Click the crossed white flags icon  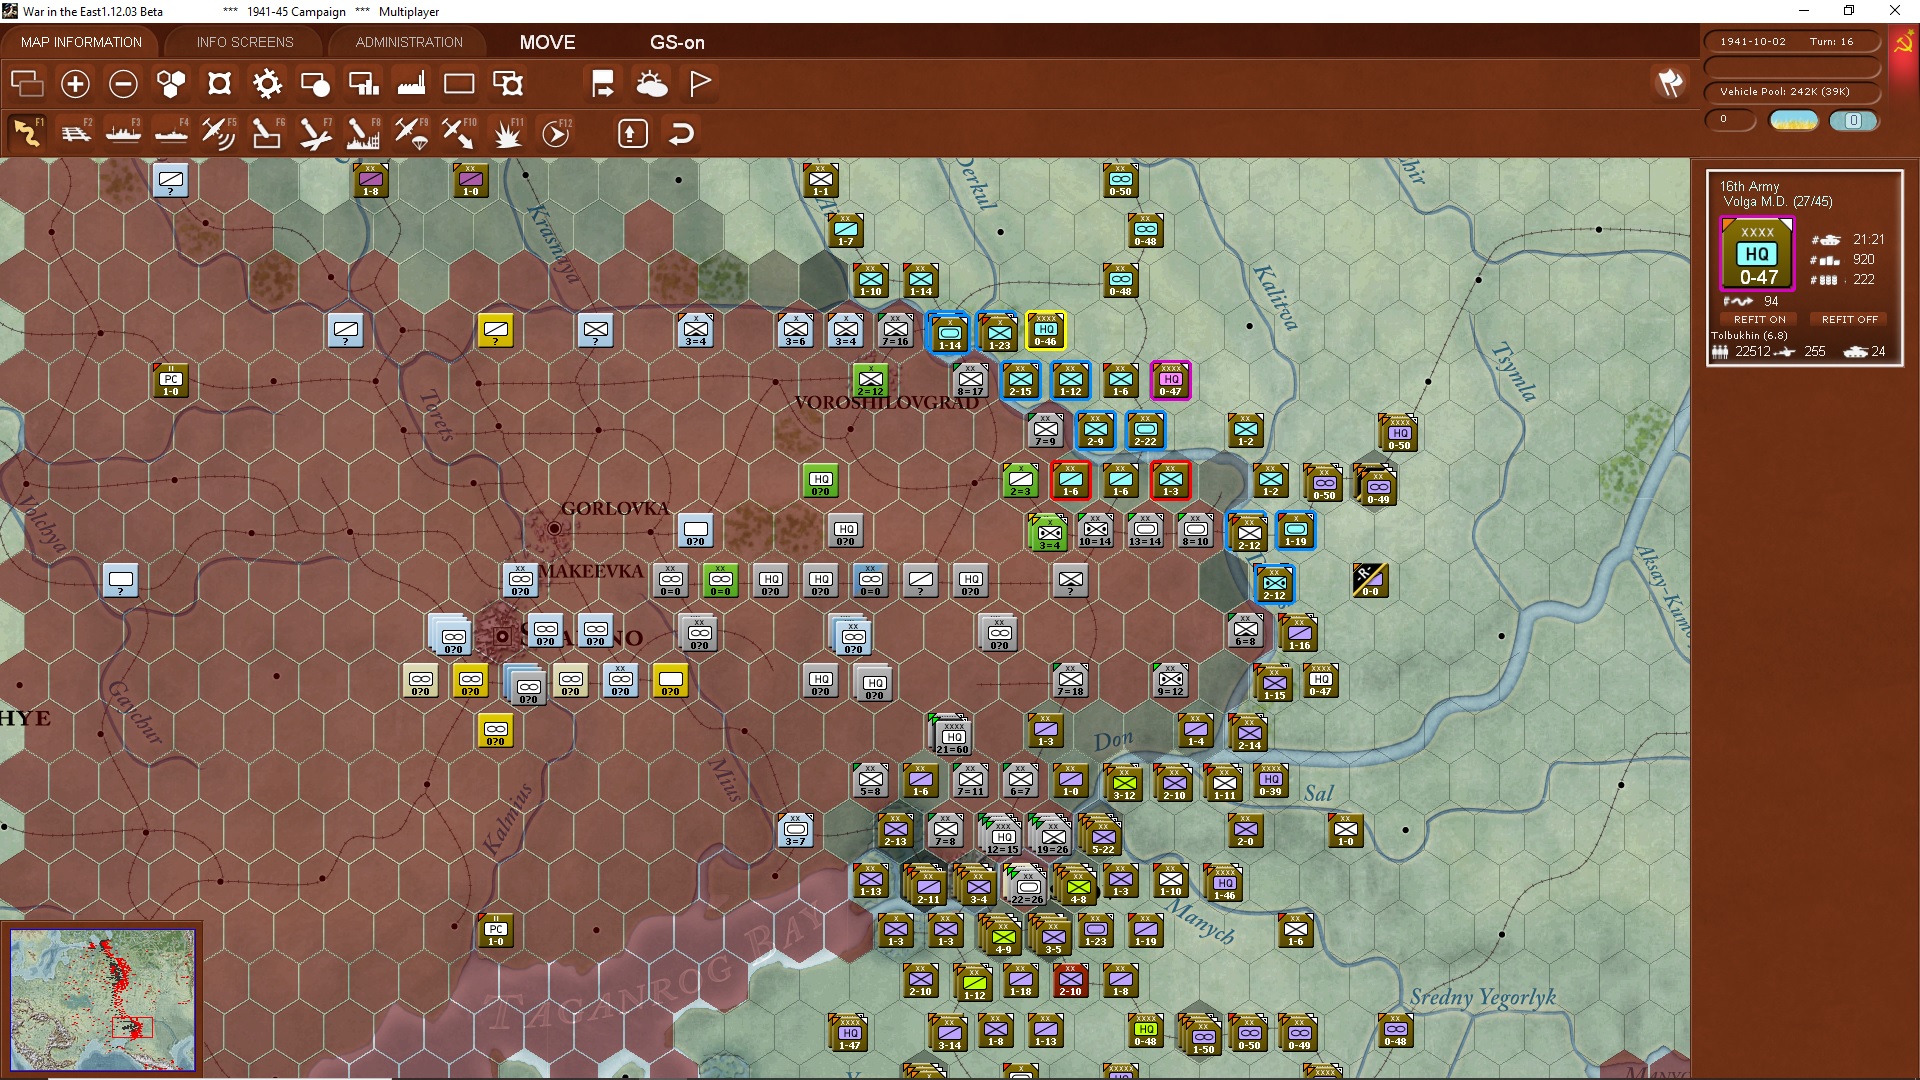[x=1670, y=84]
